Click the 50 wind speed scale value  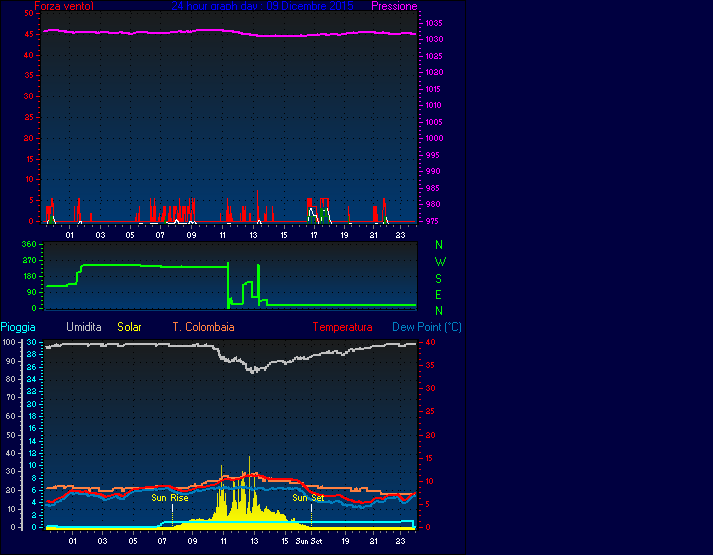click(x=29, y=13)
